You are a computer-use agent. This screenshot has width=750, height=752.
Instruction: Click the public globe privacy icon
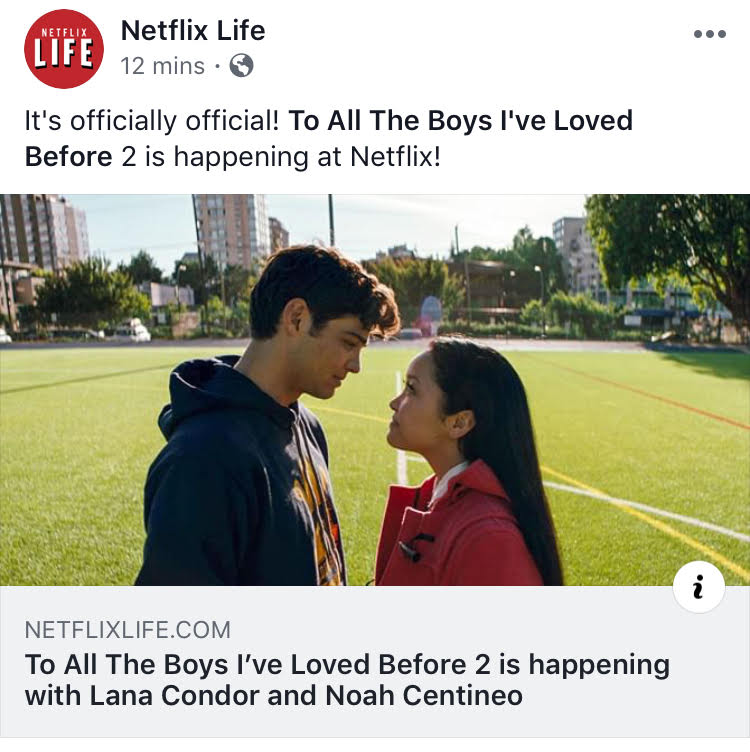coord(241,66)
